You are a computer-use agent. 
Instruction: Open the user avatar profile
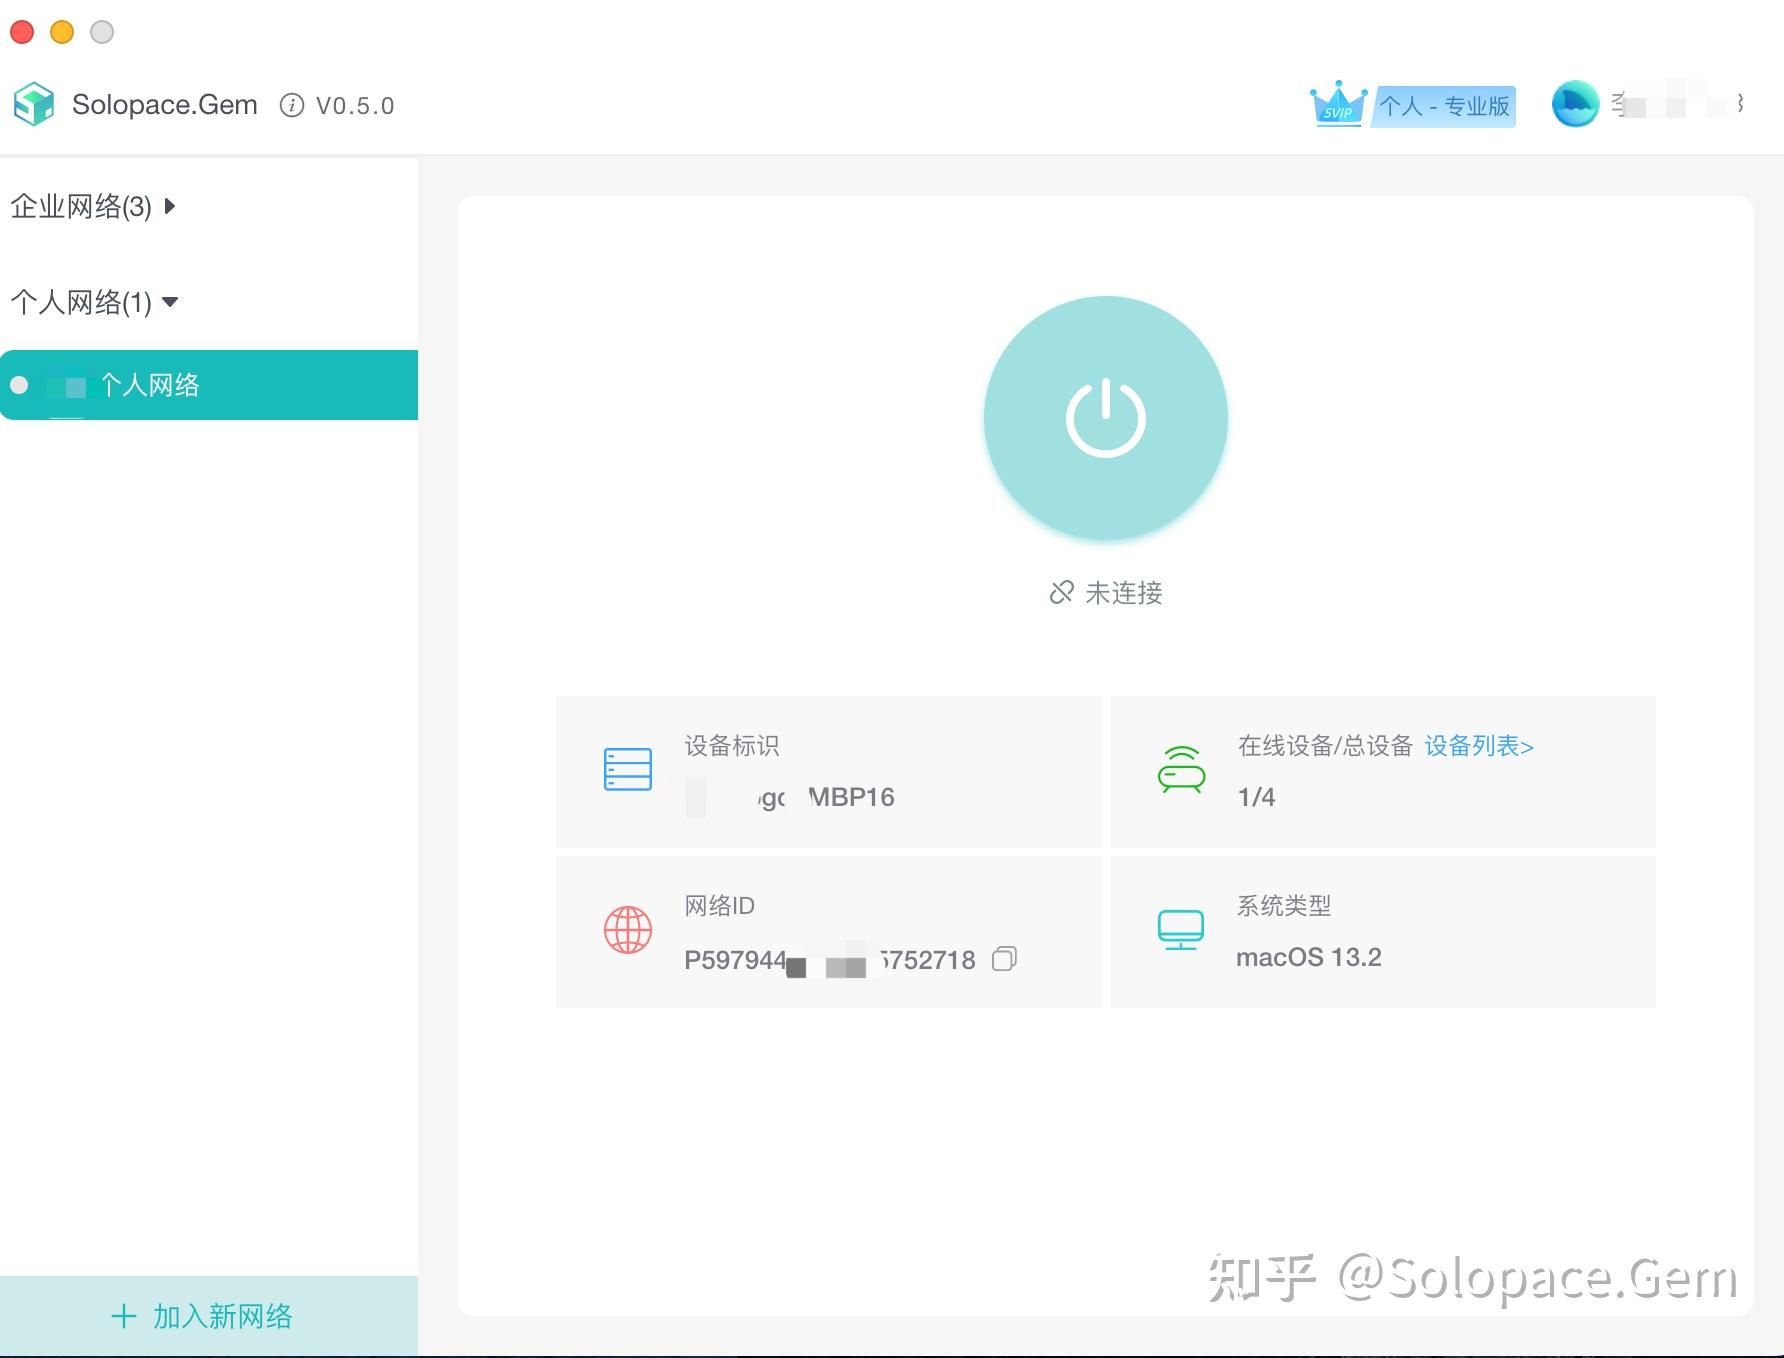point(1575,104)
